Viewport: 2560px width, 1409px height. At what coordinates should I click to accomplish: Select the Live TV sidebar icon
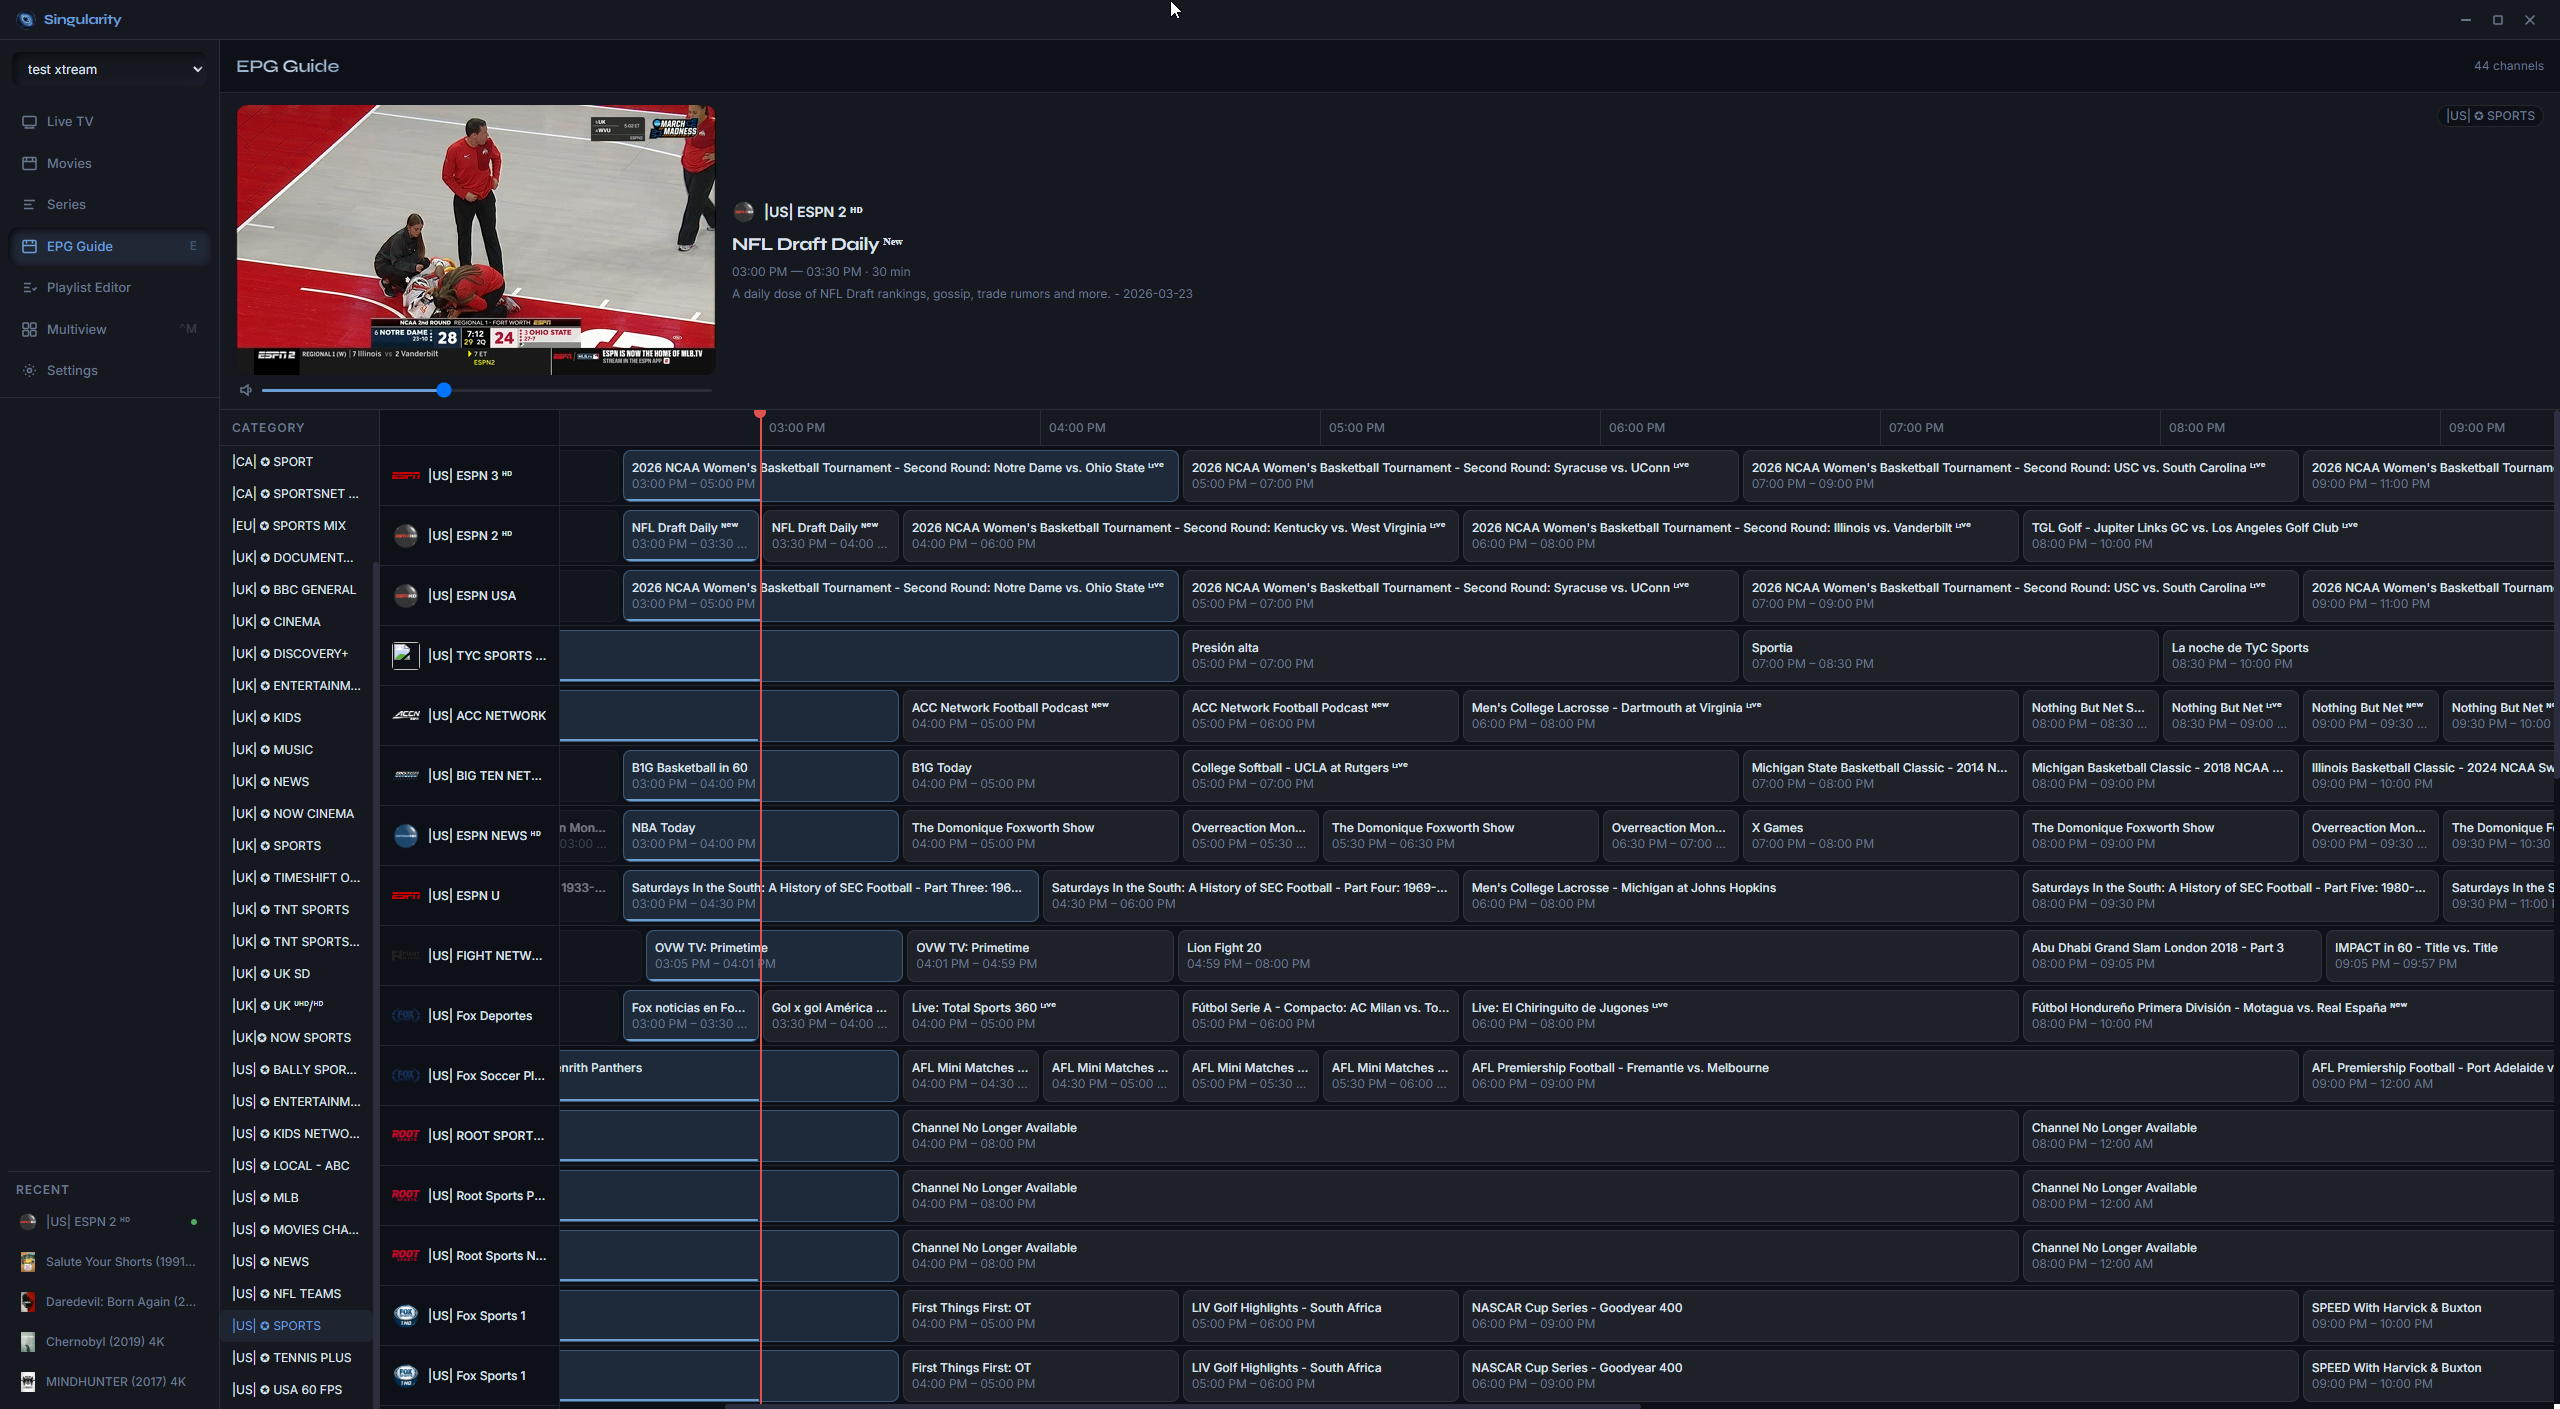pyautogui.click(x=29, y=121)
